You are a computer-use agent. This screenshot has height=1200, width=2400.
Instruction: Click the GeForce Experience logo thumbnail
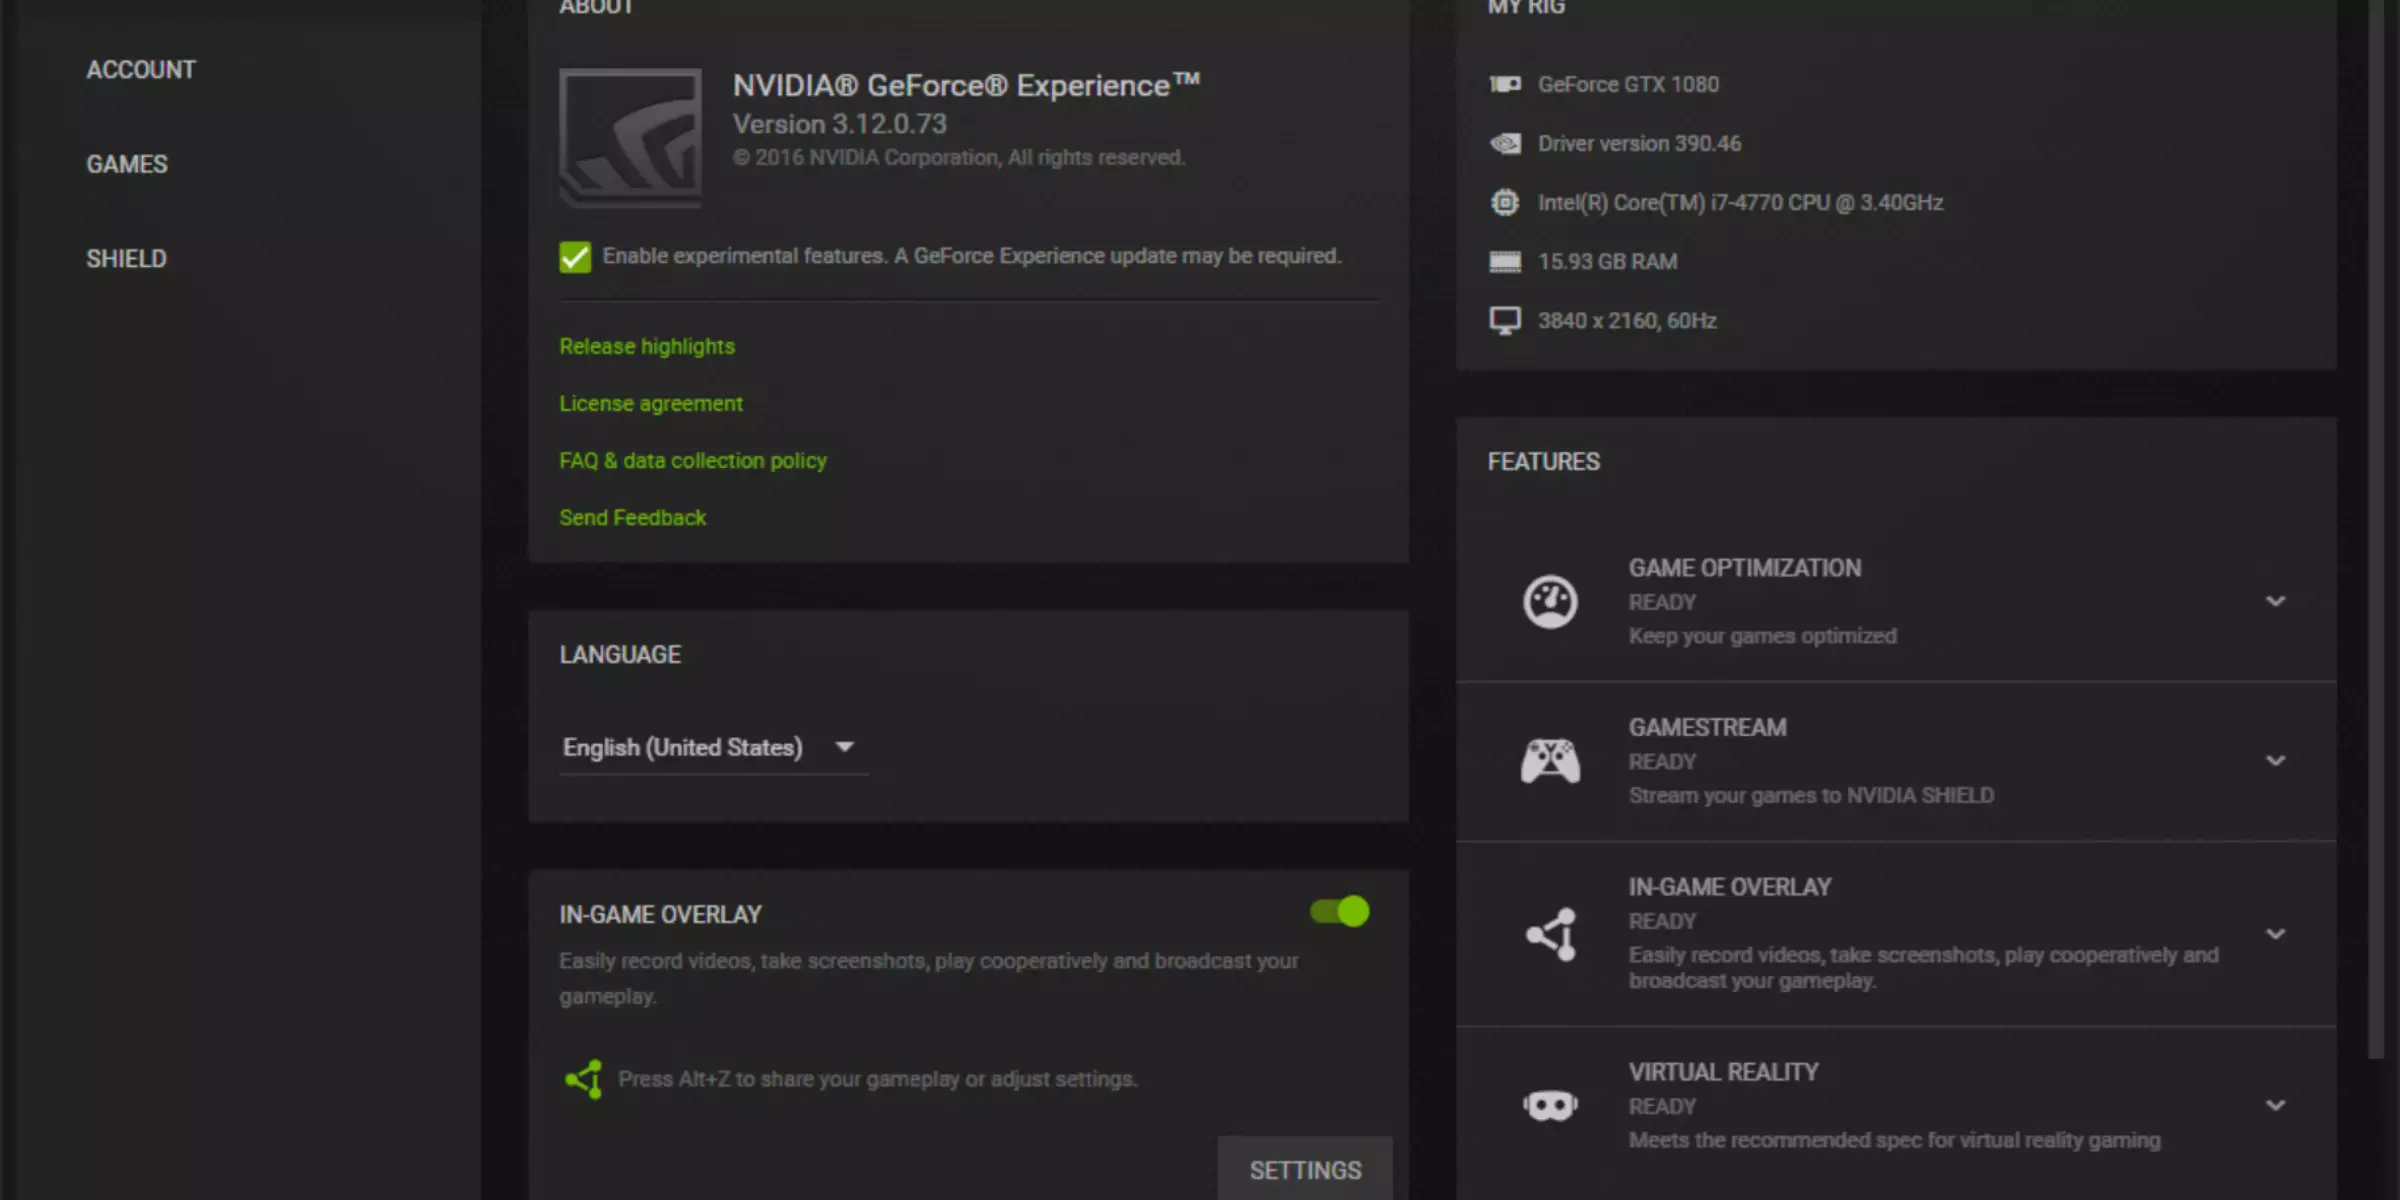[x=630, y=137]
